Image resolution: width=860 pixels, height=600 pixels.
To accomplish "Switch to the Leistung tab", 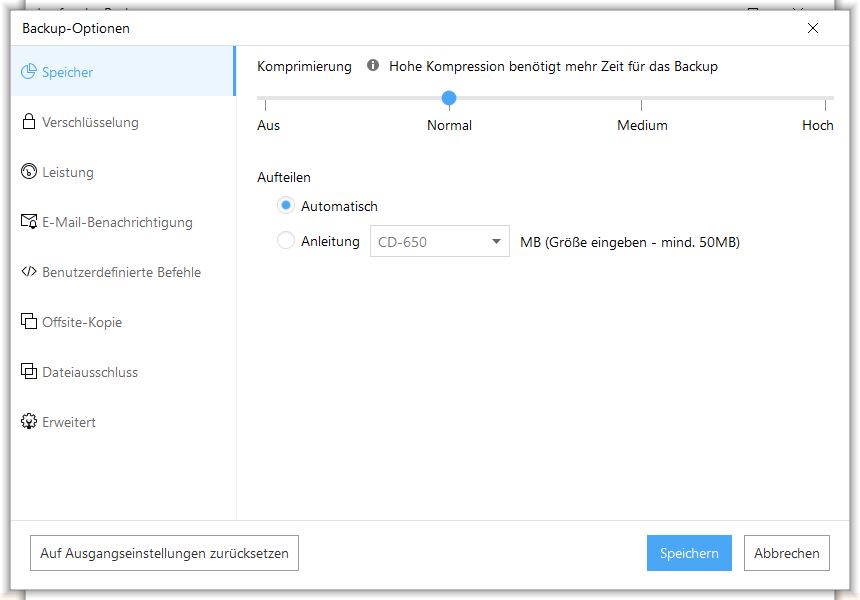I will pos(123,172).
